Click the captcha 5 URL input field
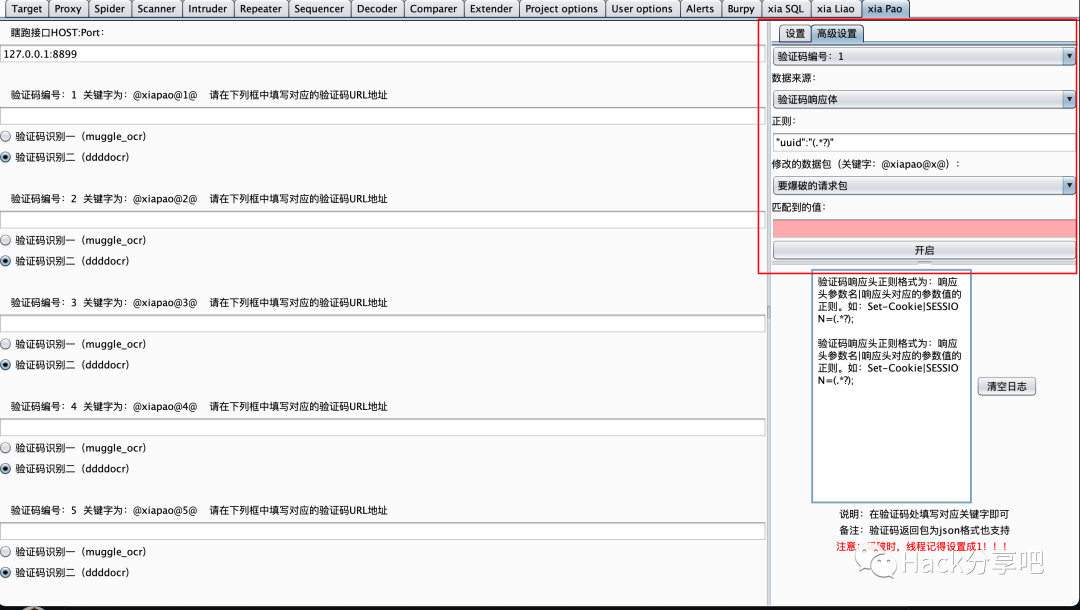 click(382, 532)
